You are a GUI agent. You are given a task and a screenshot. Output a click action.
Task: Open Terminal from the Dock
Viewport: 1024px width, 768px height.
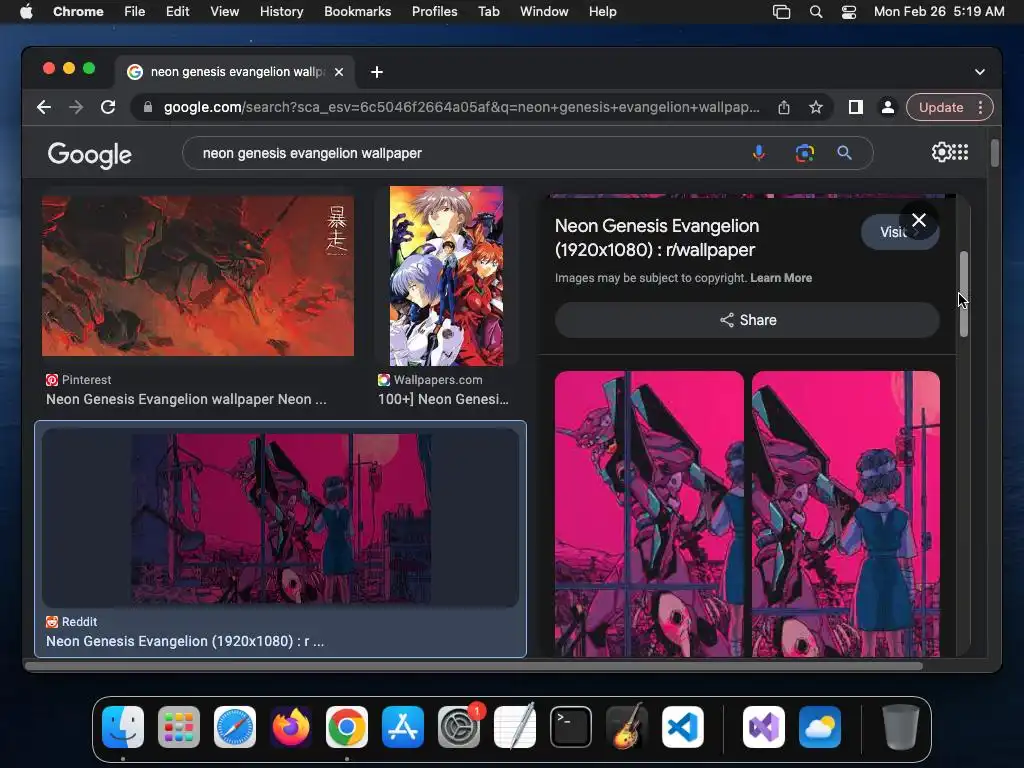click(571, 727)
